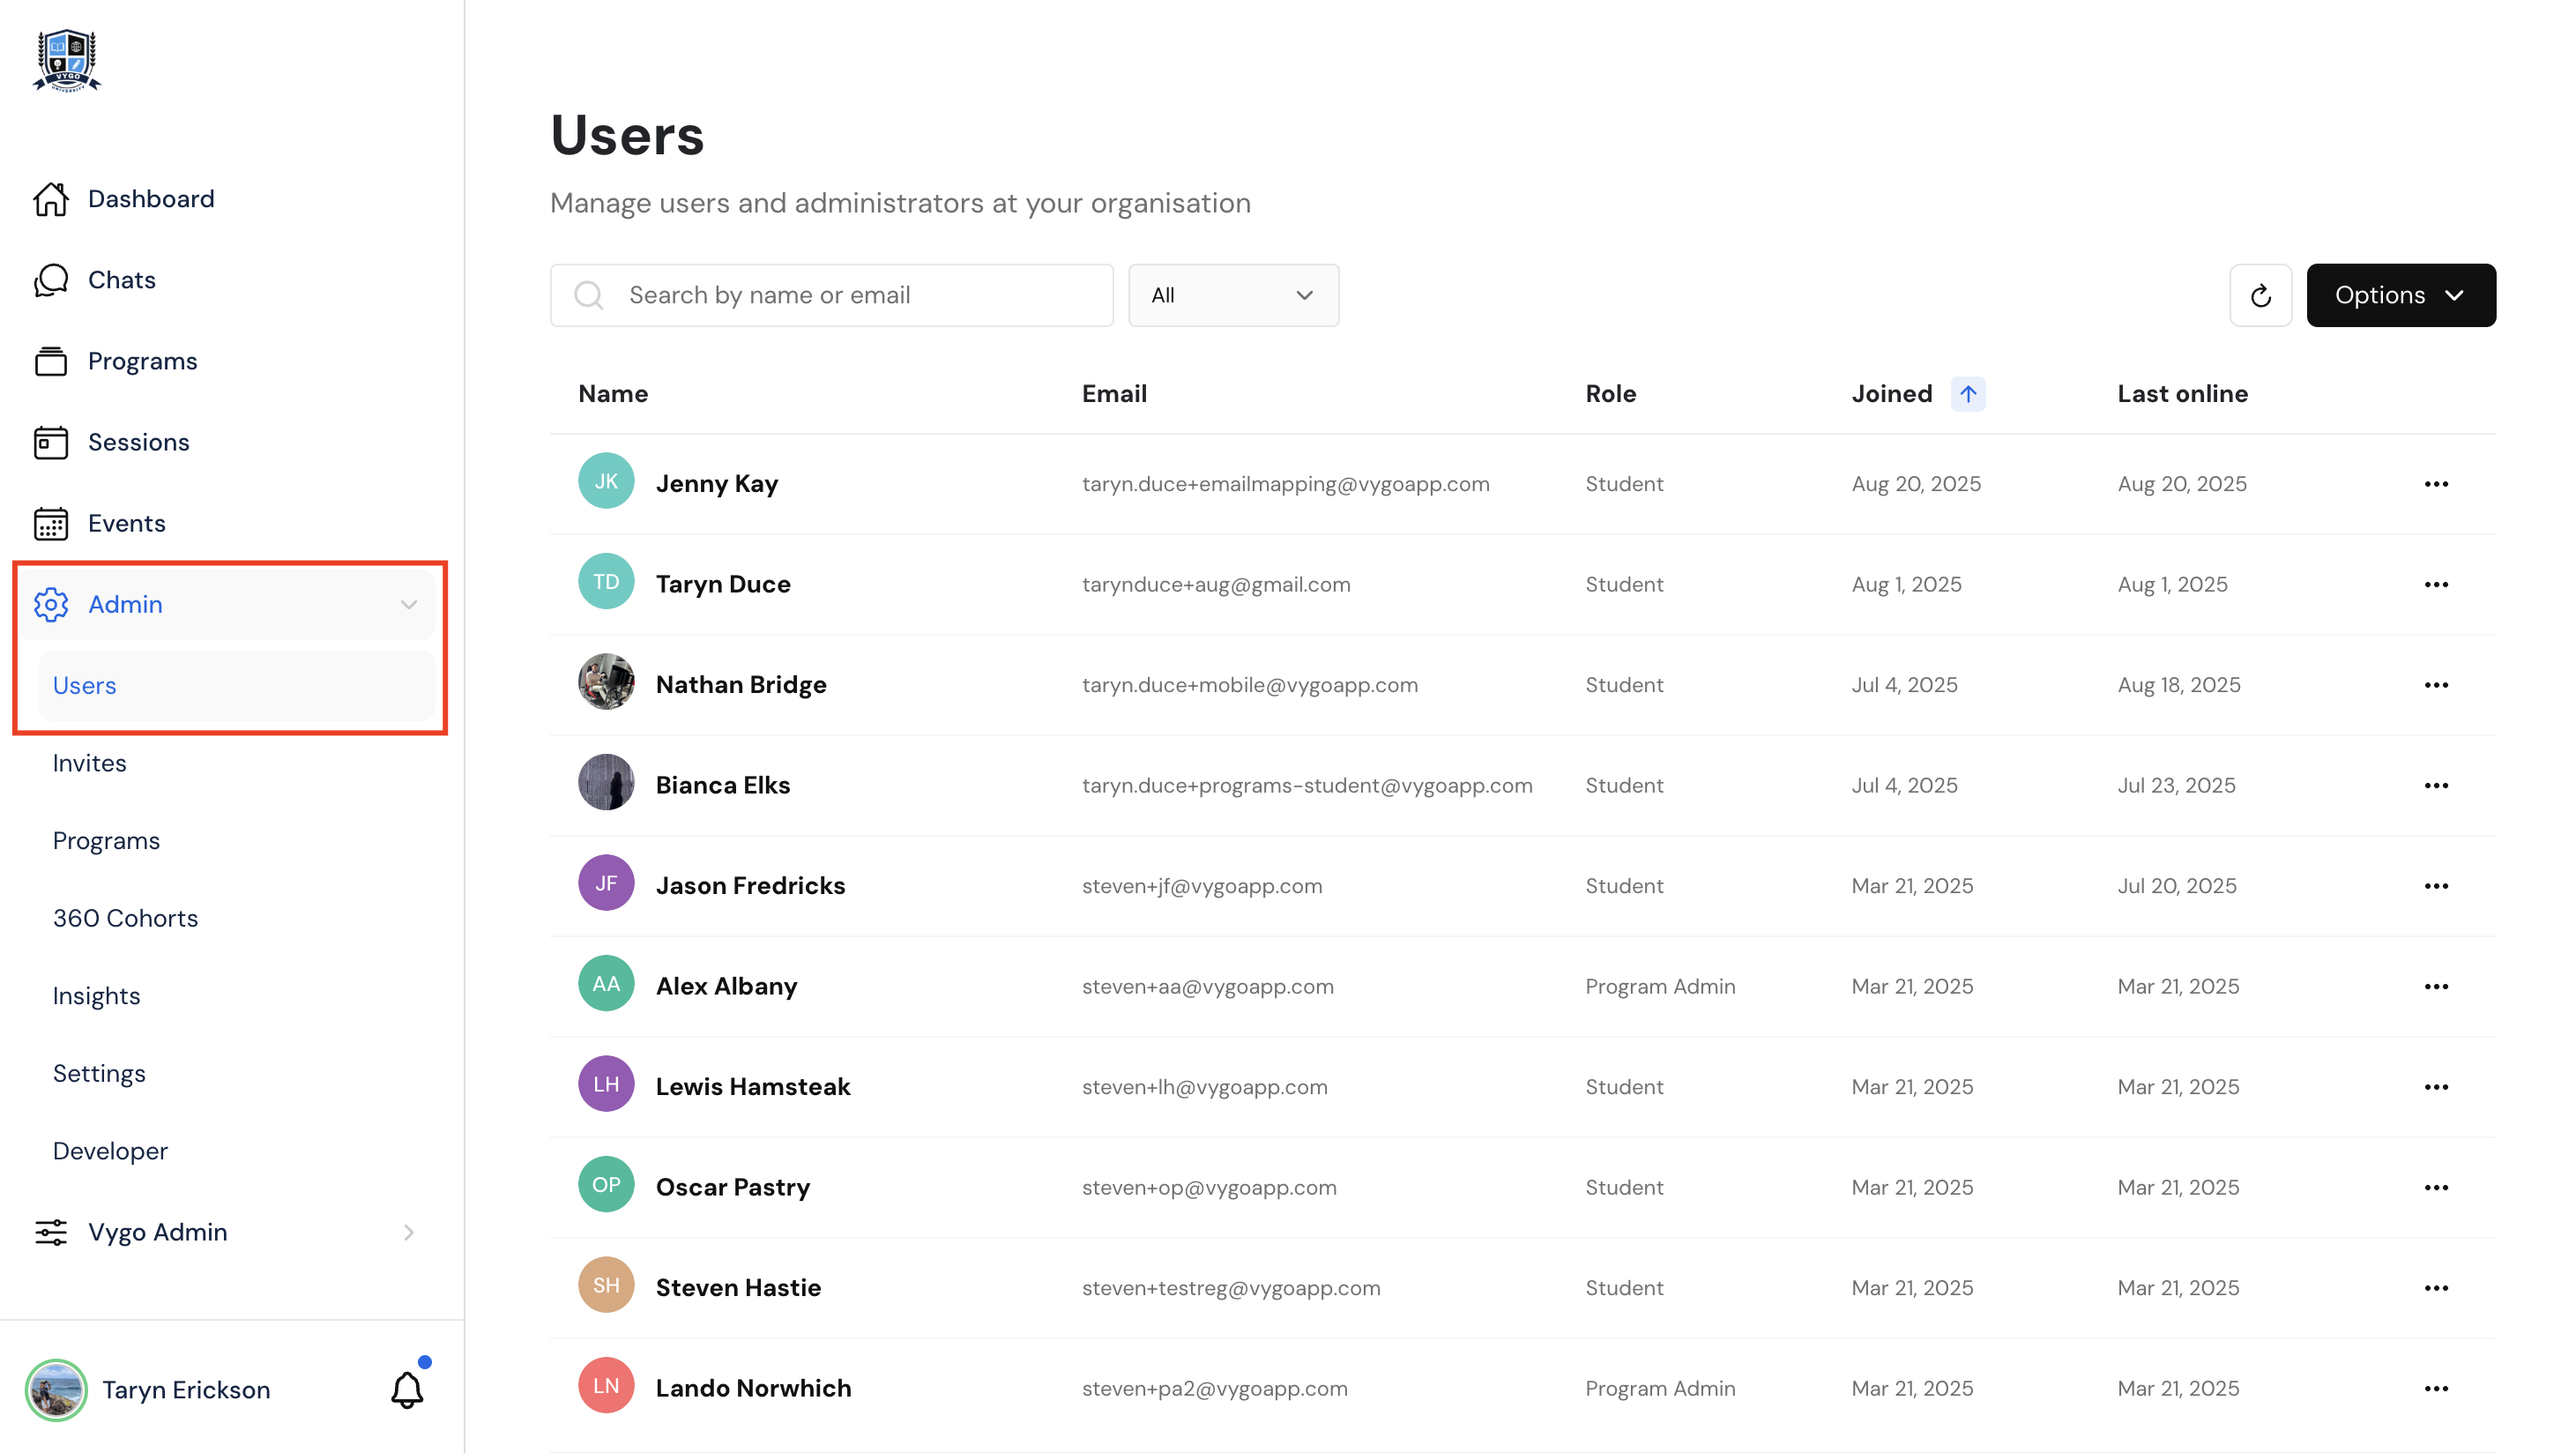Click the Dashboard home icon
Screen dimensions: 2576x1453
[x=50, y=199]
